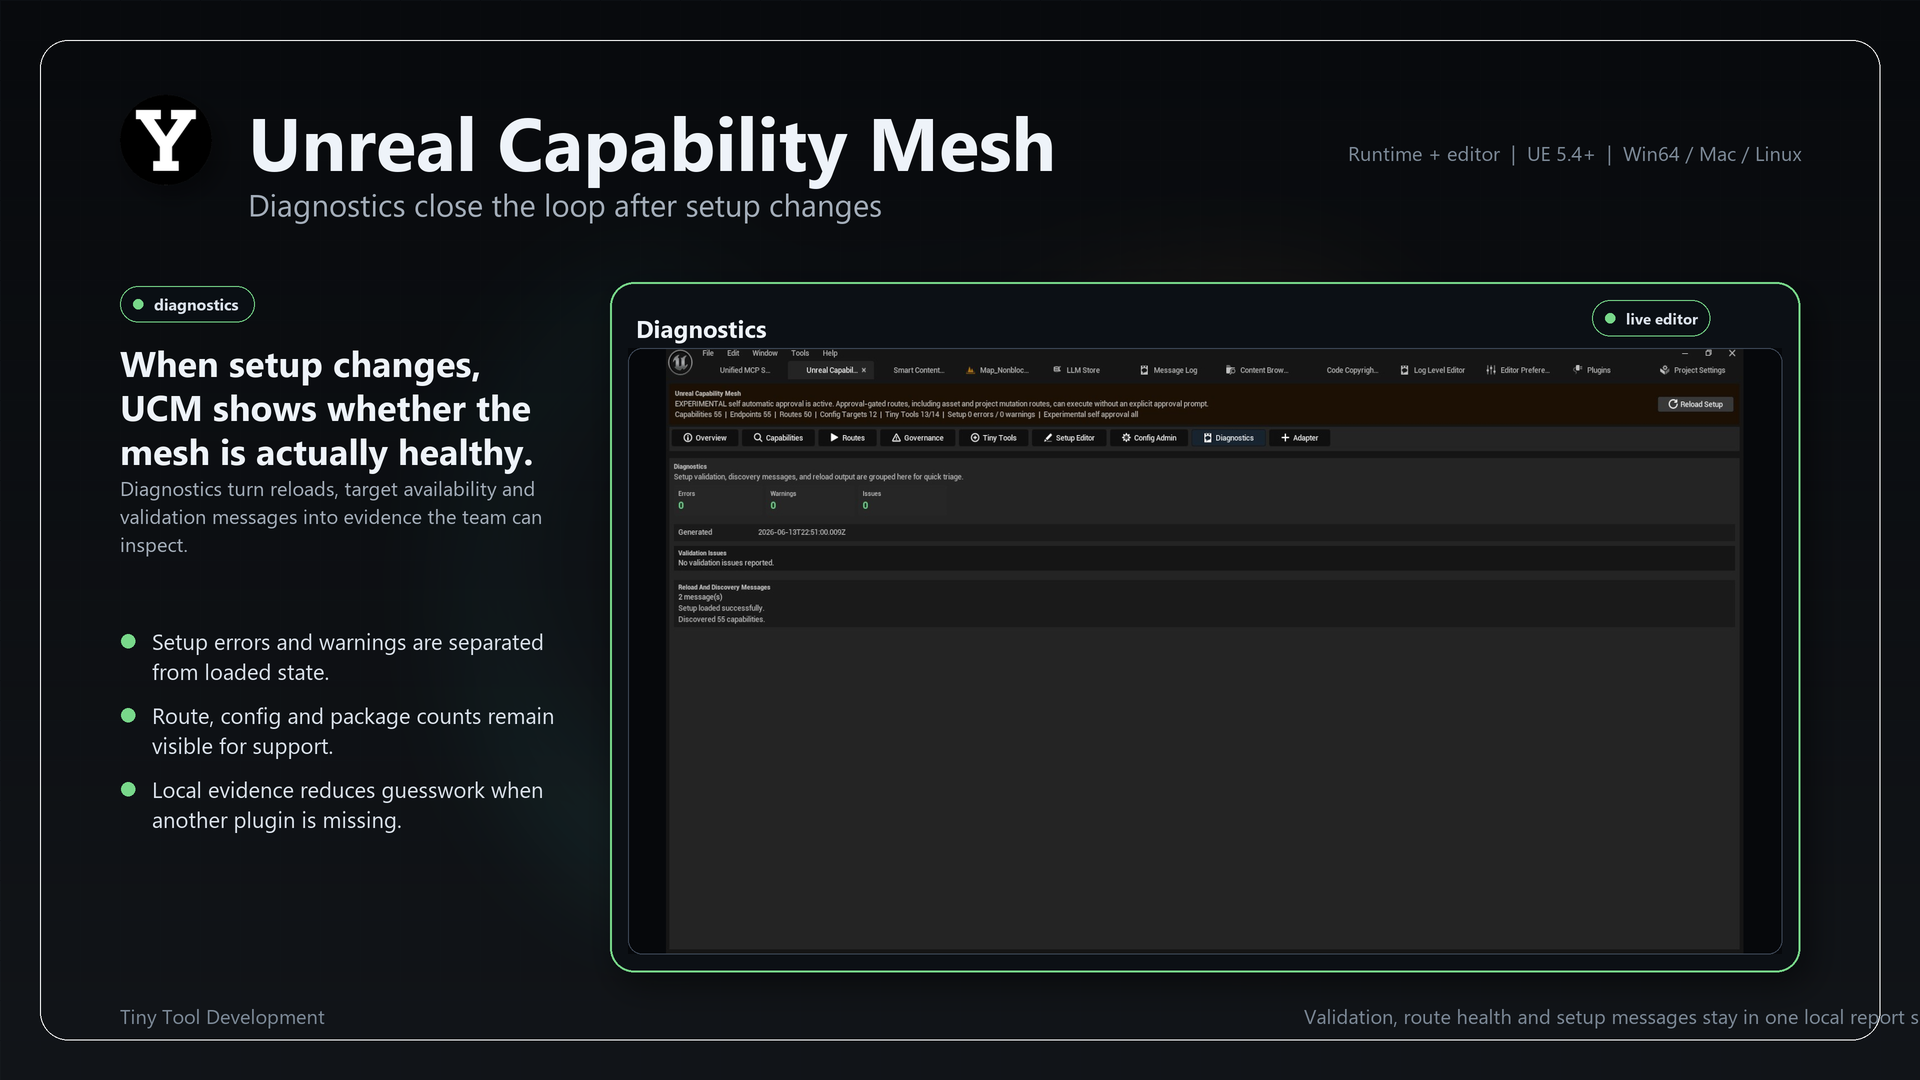Open the Setup Editor section
1920x1080 pixels.
tap(1070, 438)
